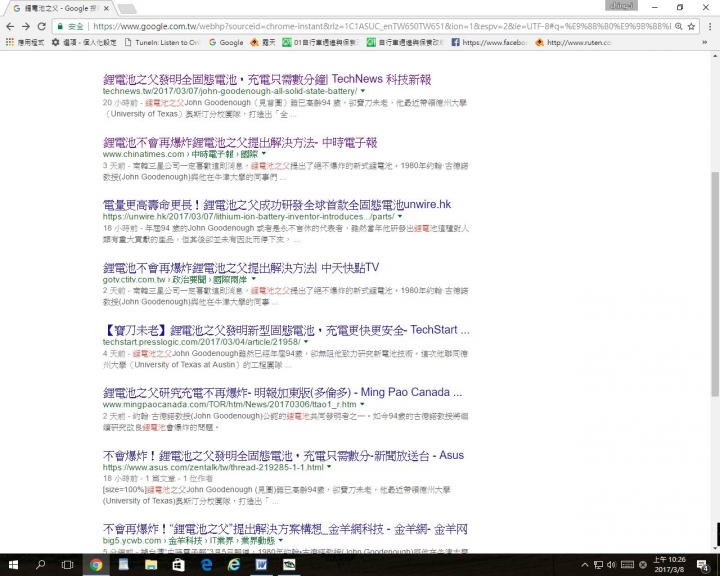Click the address bar URL field
Screen dimensions: 720x576
point(381,27)
